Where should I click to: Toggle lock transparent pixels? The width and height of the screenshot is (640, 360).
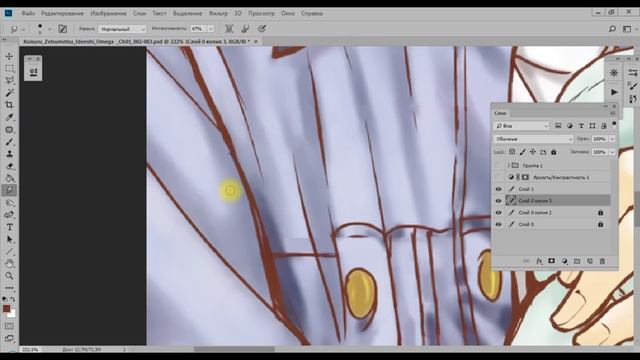(x=512, y=152)
